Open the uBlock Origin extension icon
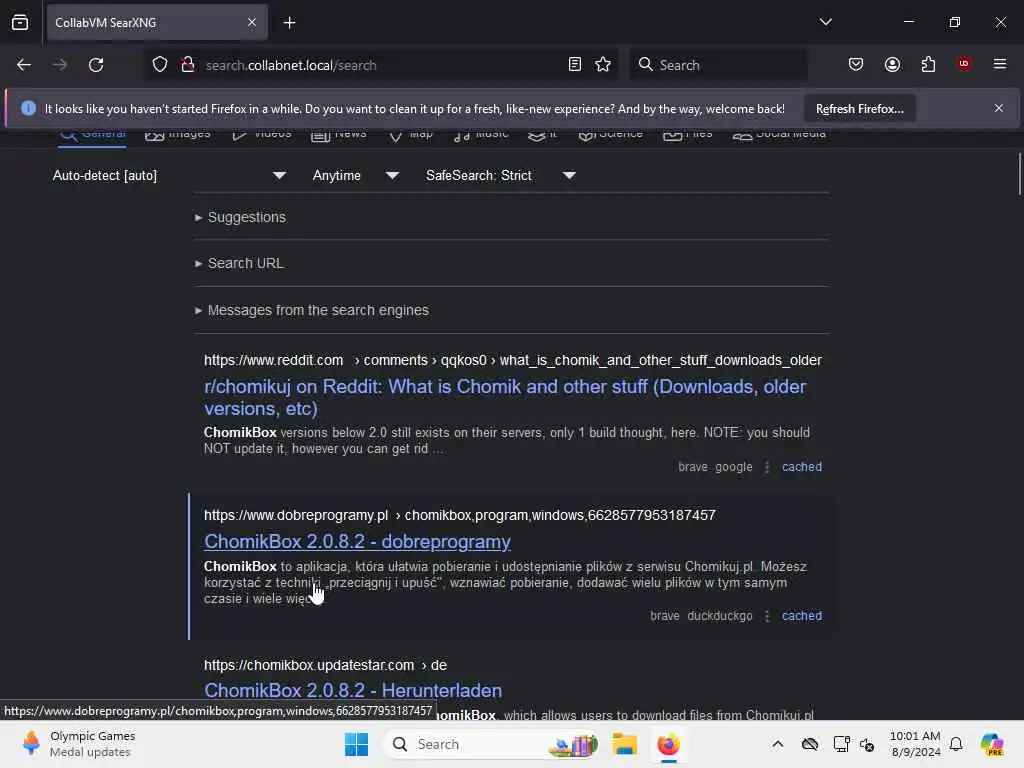1024x768 pixels. (x=964, y=64)
